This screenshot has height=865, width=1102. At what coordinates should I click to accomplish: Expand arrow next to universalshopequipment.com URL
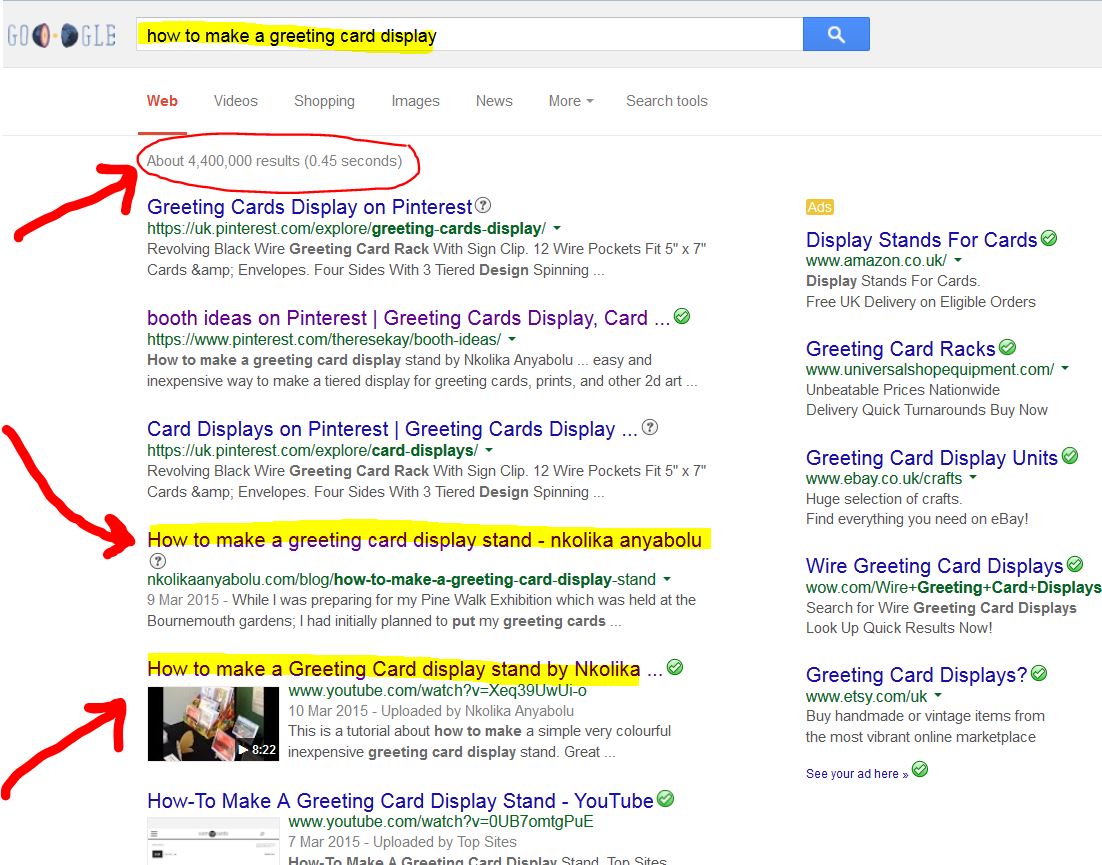coord(1065,368)
